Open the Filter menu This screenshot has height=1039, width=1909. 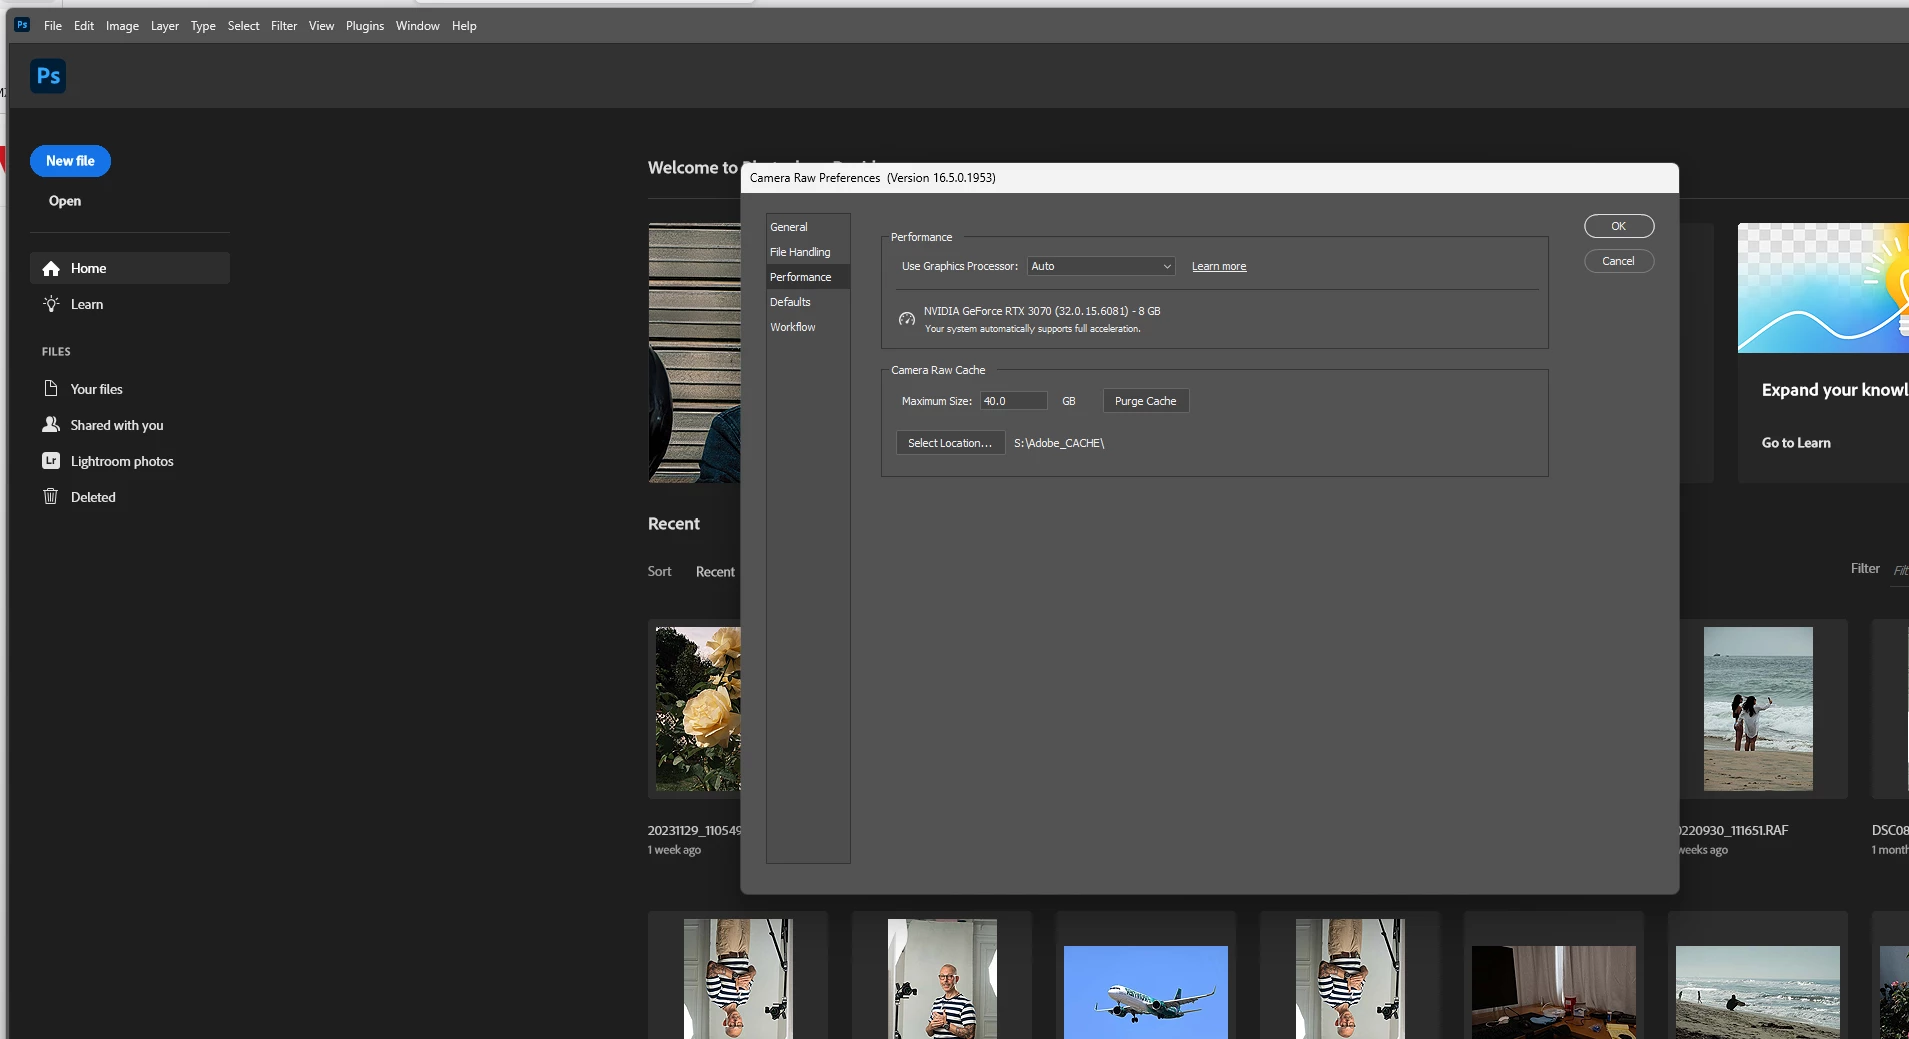(x=284, y=26)
